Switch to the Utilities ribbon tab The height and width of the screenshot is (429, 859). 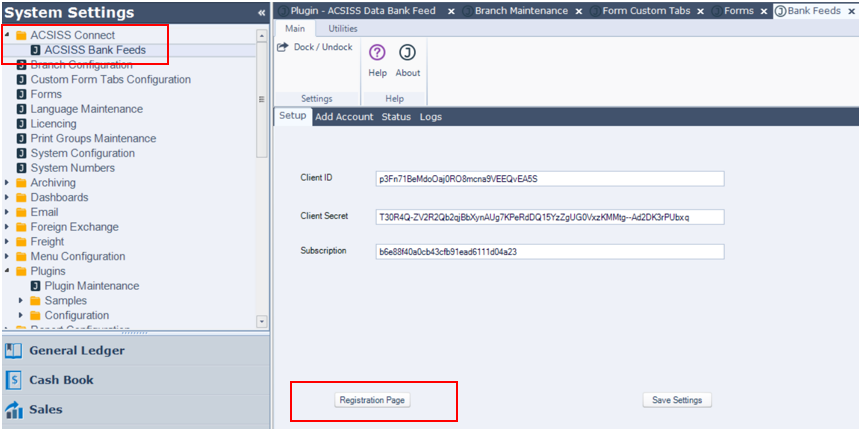pos(343,29)
